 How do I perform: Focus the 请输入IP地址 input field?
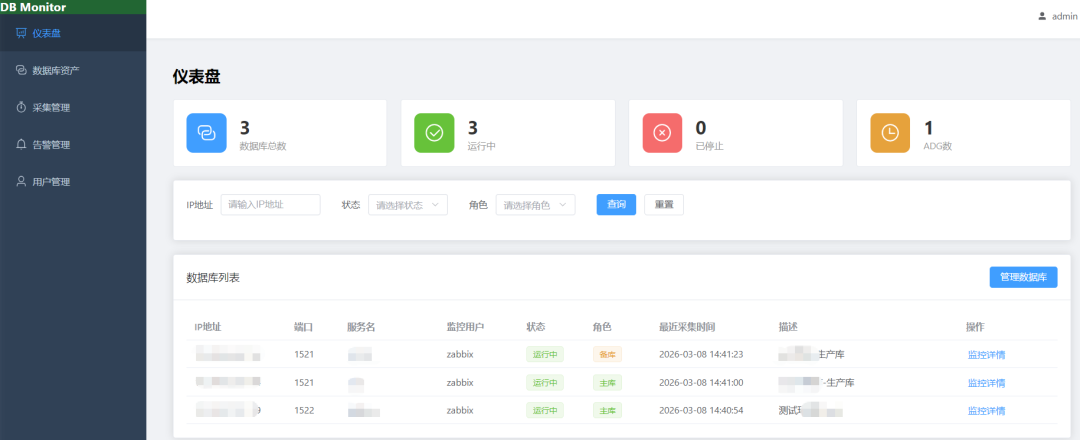(270, 205)
